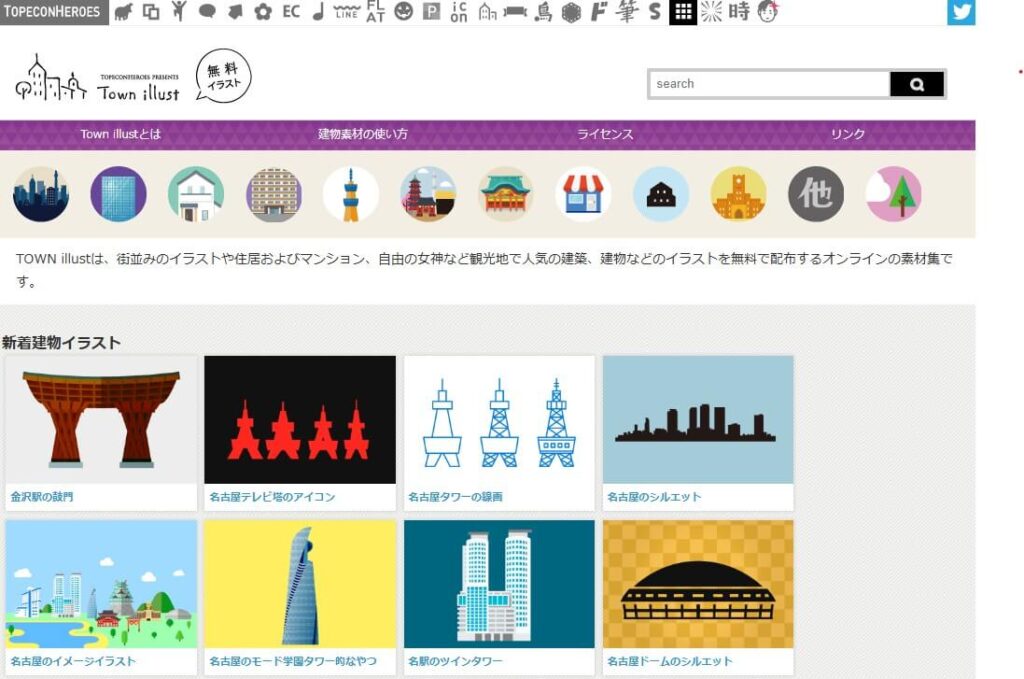Image resolution: width=1024 pixels, height=679 pixels.
Task: Click the Twitter icon in the top bar
Action: pyautogui.click(x=960, y=12)
